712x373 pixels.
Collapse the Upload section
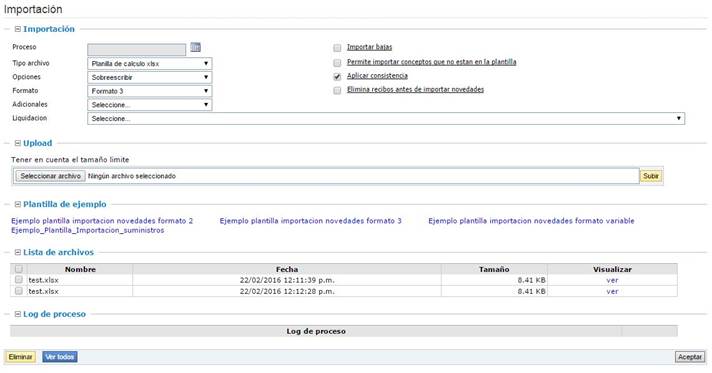(x=18, y=143)
